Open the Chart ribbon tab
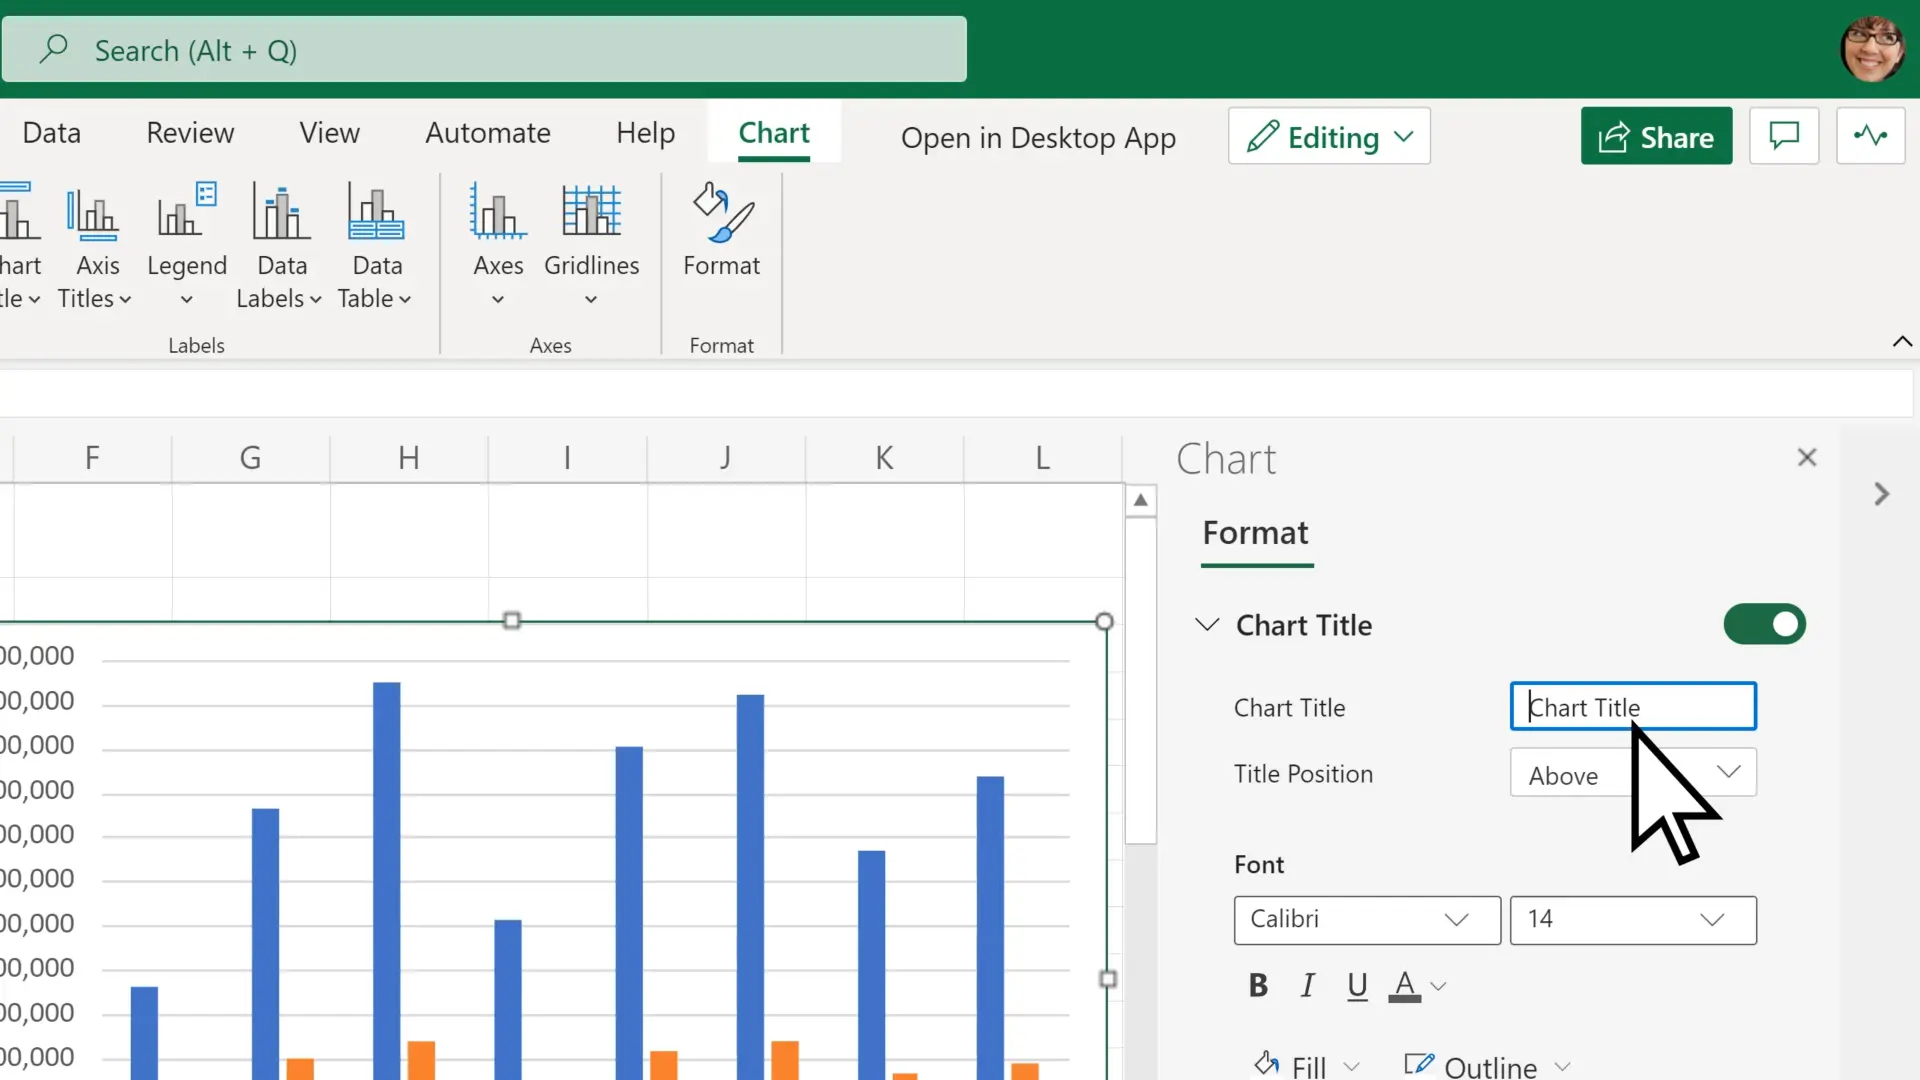1920x1080 pixels. 773,132
